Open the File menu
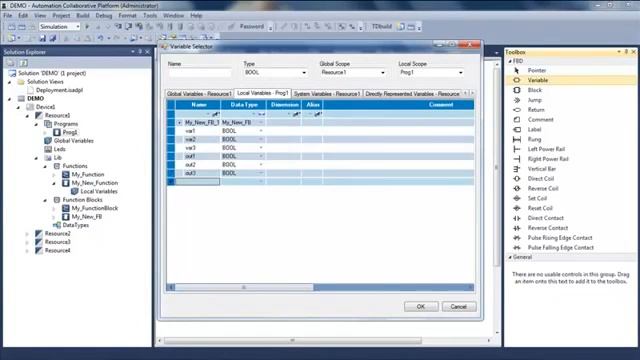This screenshot has width=640, height=360. point(8,16)
